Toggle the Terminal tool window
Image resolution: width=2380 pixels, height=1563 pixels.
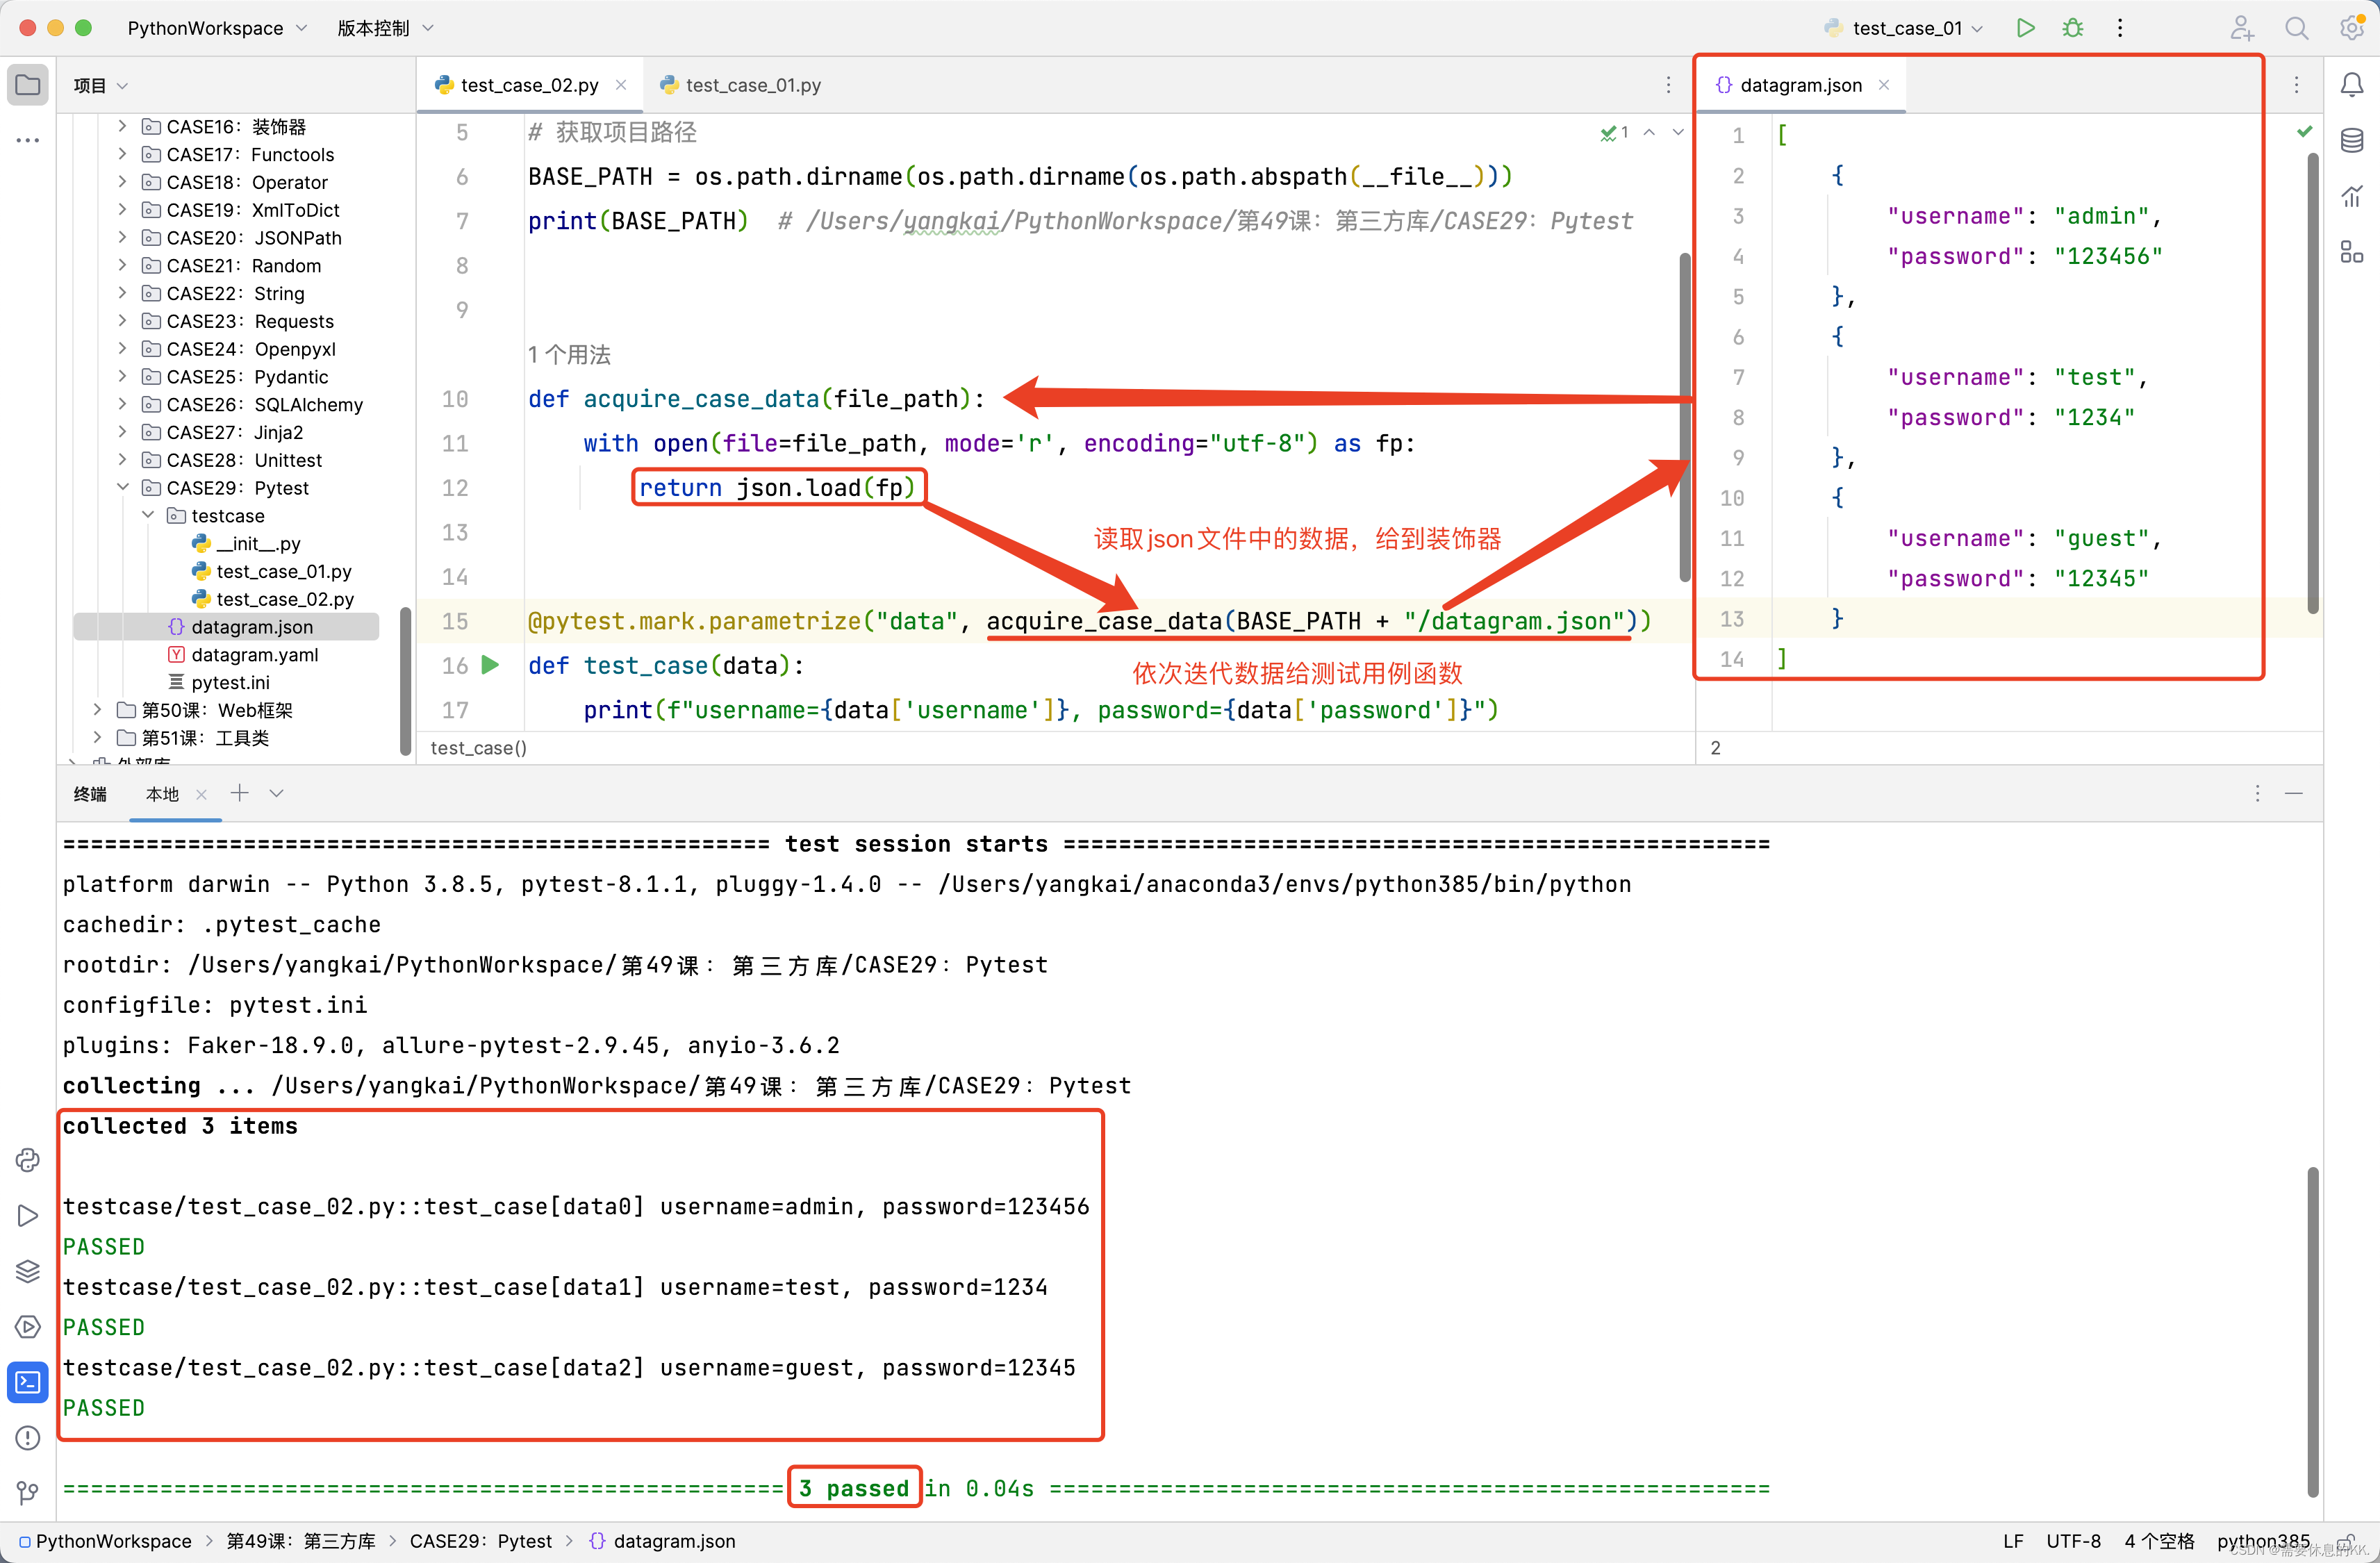point(28,1382)
